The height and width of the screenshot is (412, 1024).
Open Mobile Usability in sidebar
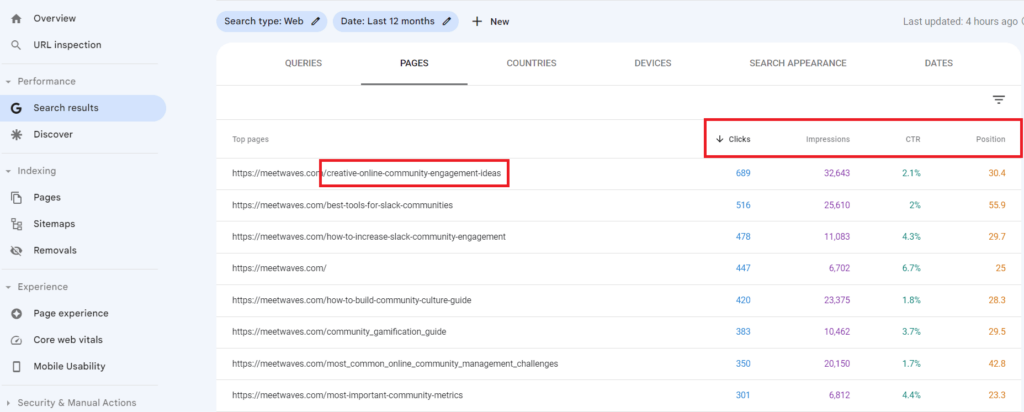[69, 367]
